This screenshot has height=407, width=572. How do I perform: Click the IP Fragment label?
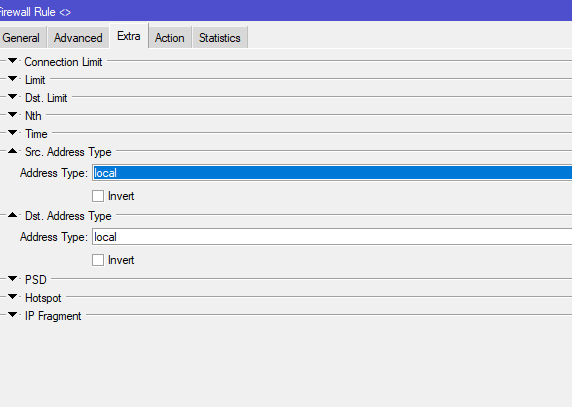[x=53, y=316]
